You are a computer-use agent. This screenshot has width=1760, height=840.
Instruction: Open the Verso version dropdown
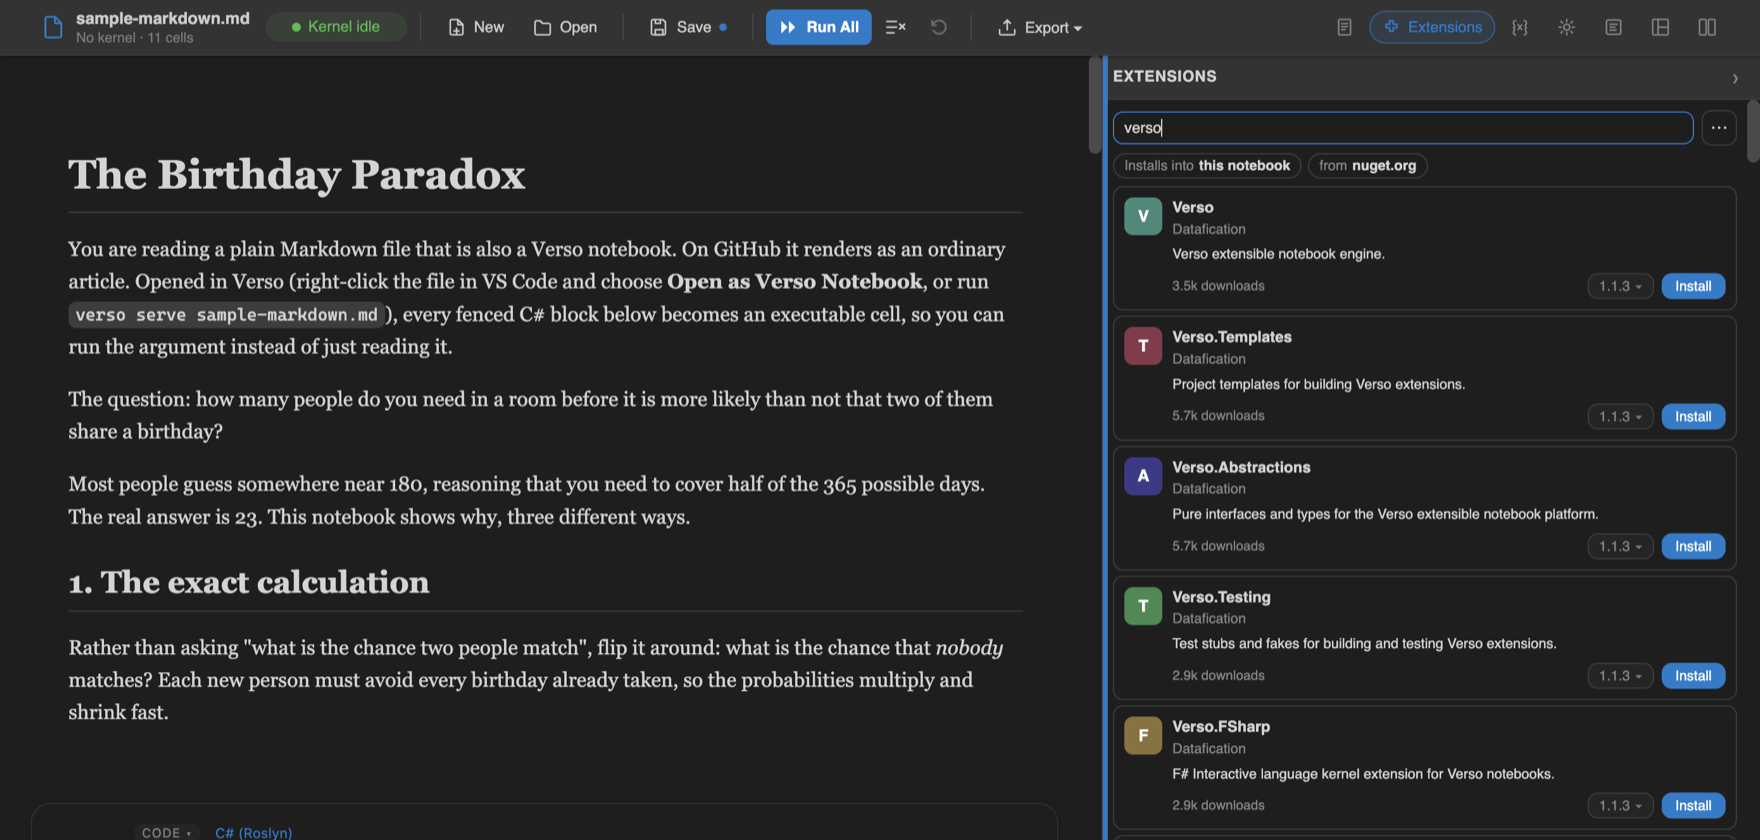pos(1620,286)
